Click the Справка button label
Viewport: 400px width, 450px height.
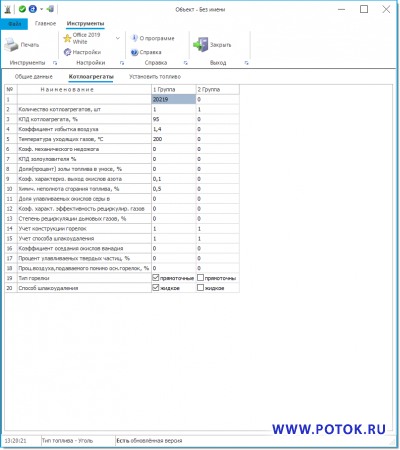pos(150,52)
